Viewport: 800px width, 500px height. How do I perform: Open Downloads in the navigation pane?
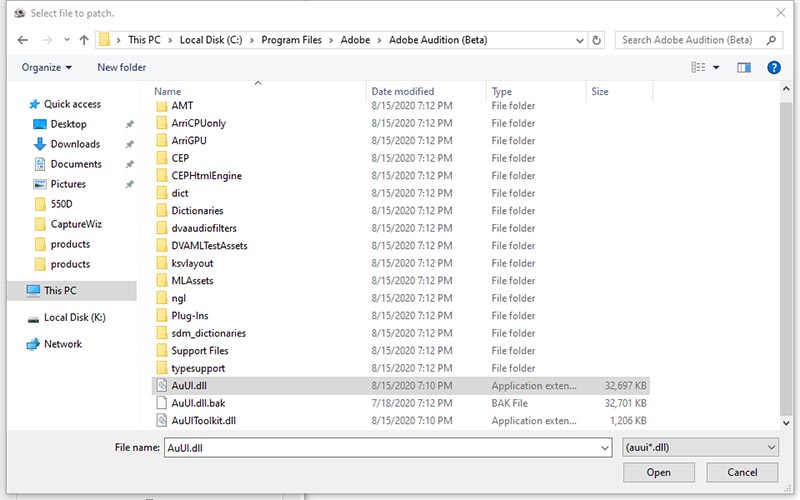[75, 144]
